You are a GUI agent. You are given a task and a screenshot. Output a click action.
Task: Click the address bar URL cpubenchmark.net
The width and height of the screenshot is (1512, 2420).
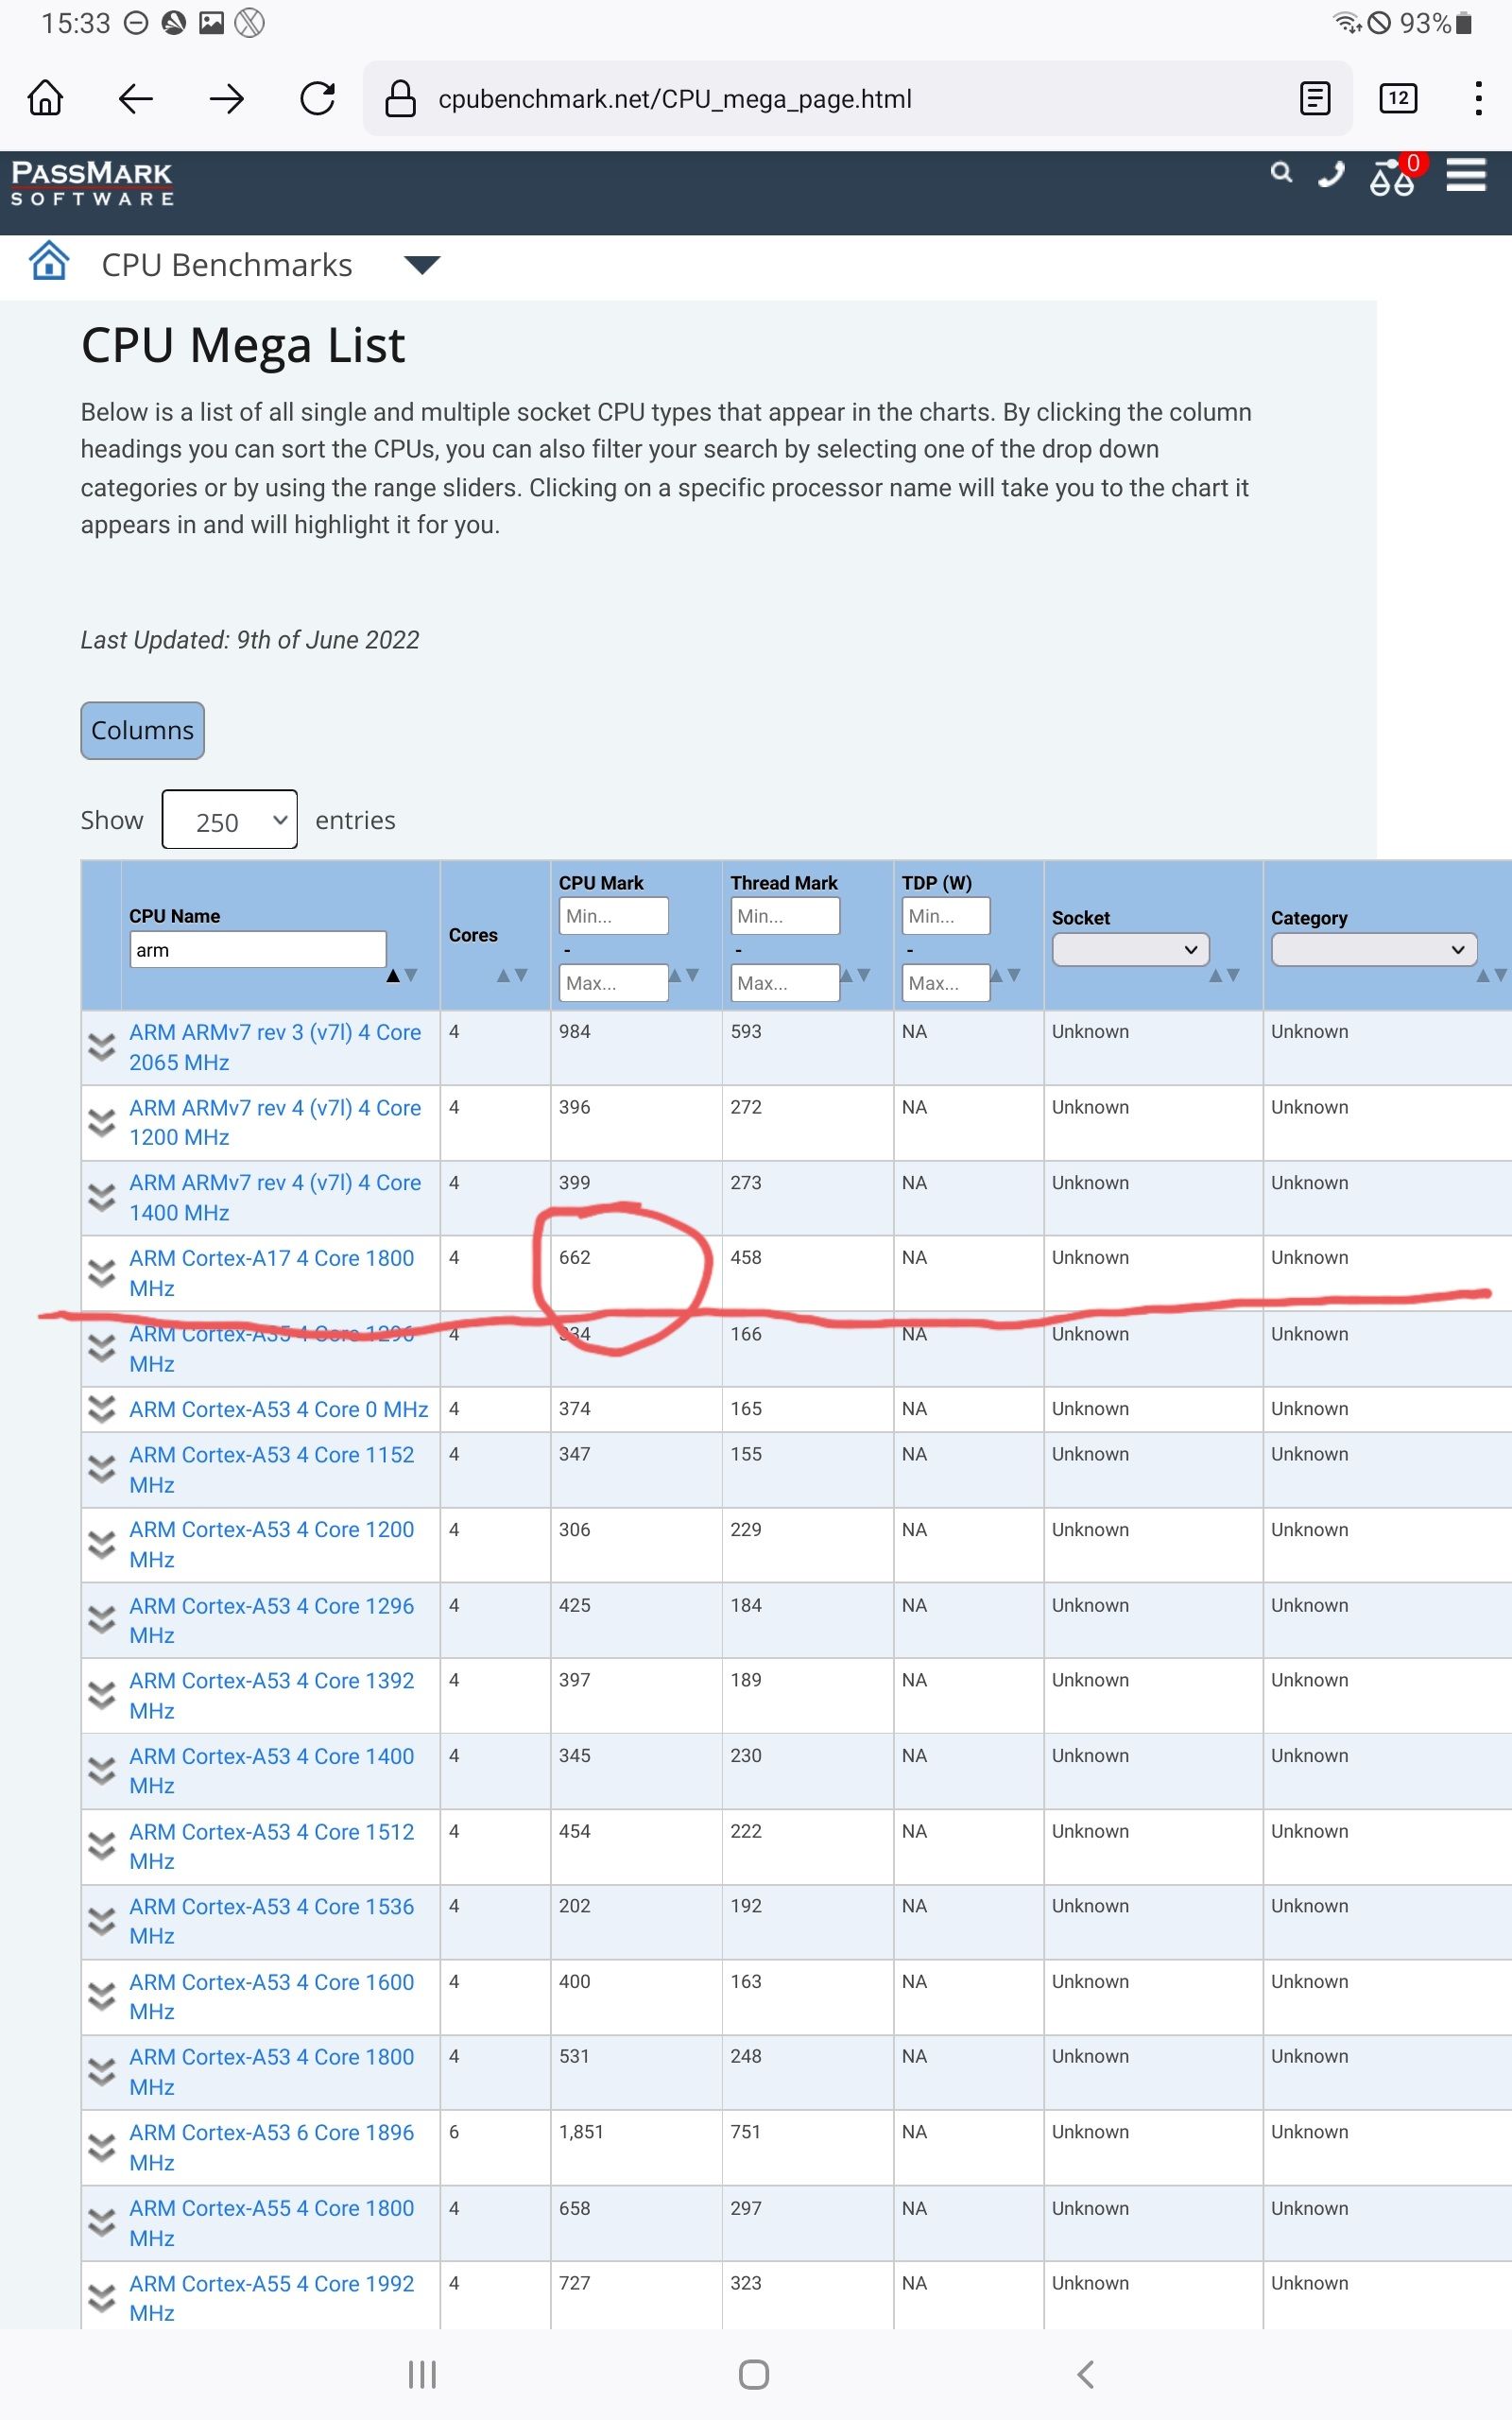675,99
